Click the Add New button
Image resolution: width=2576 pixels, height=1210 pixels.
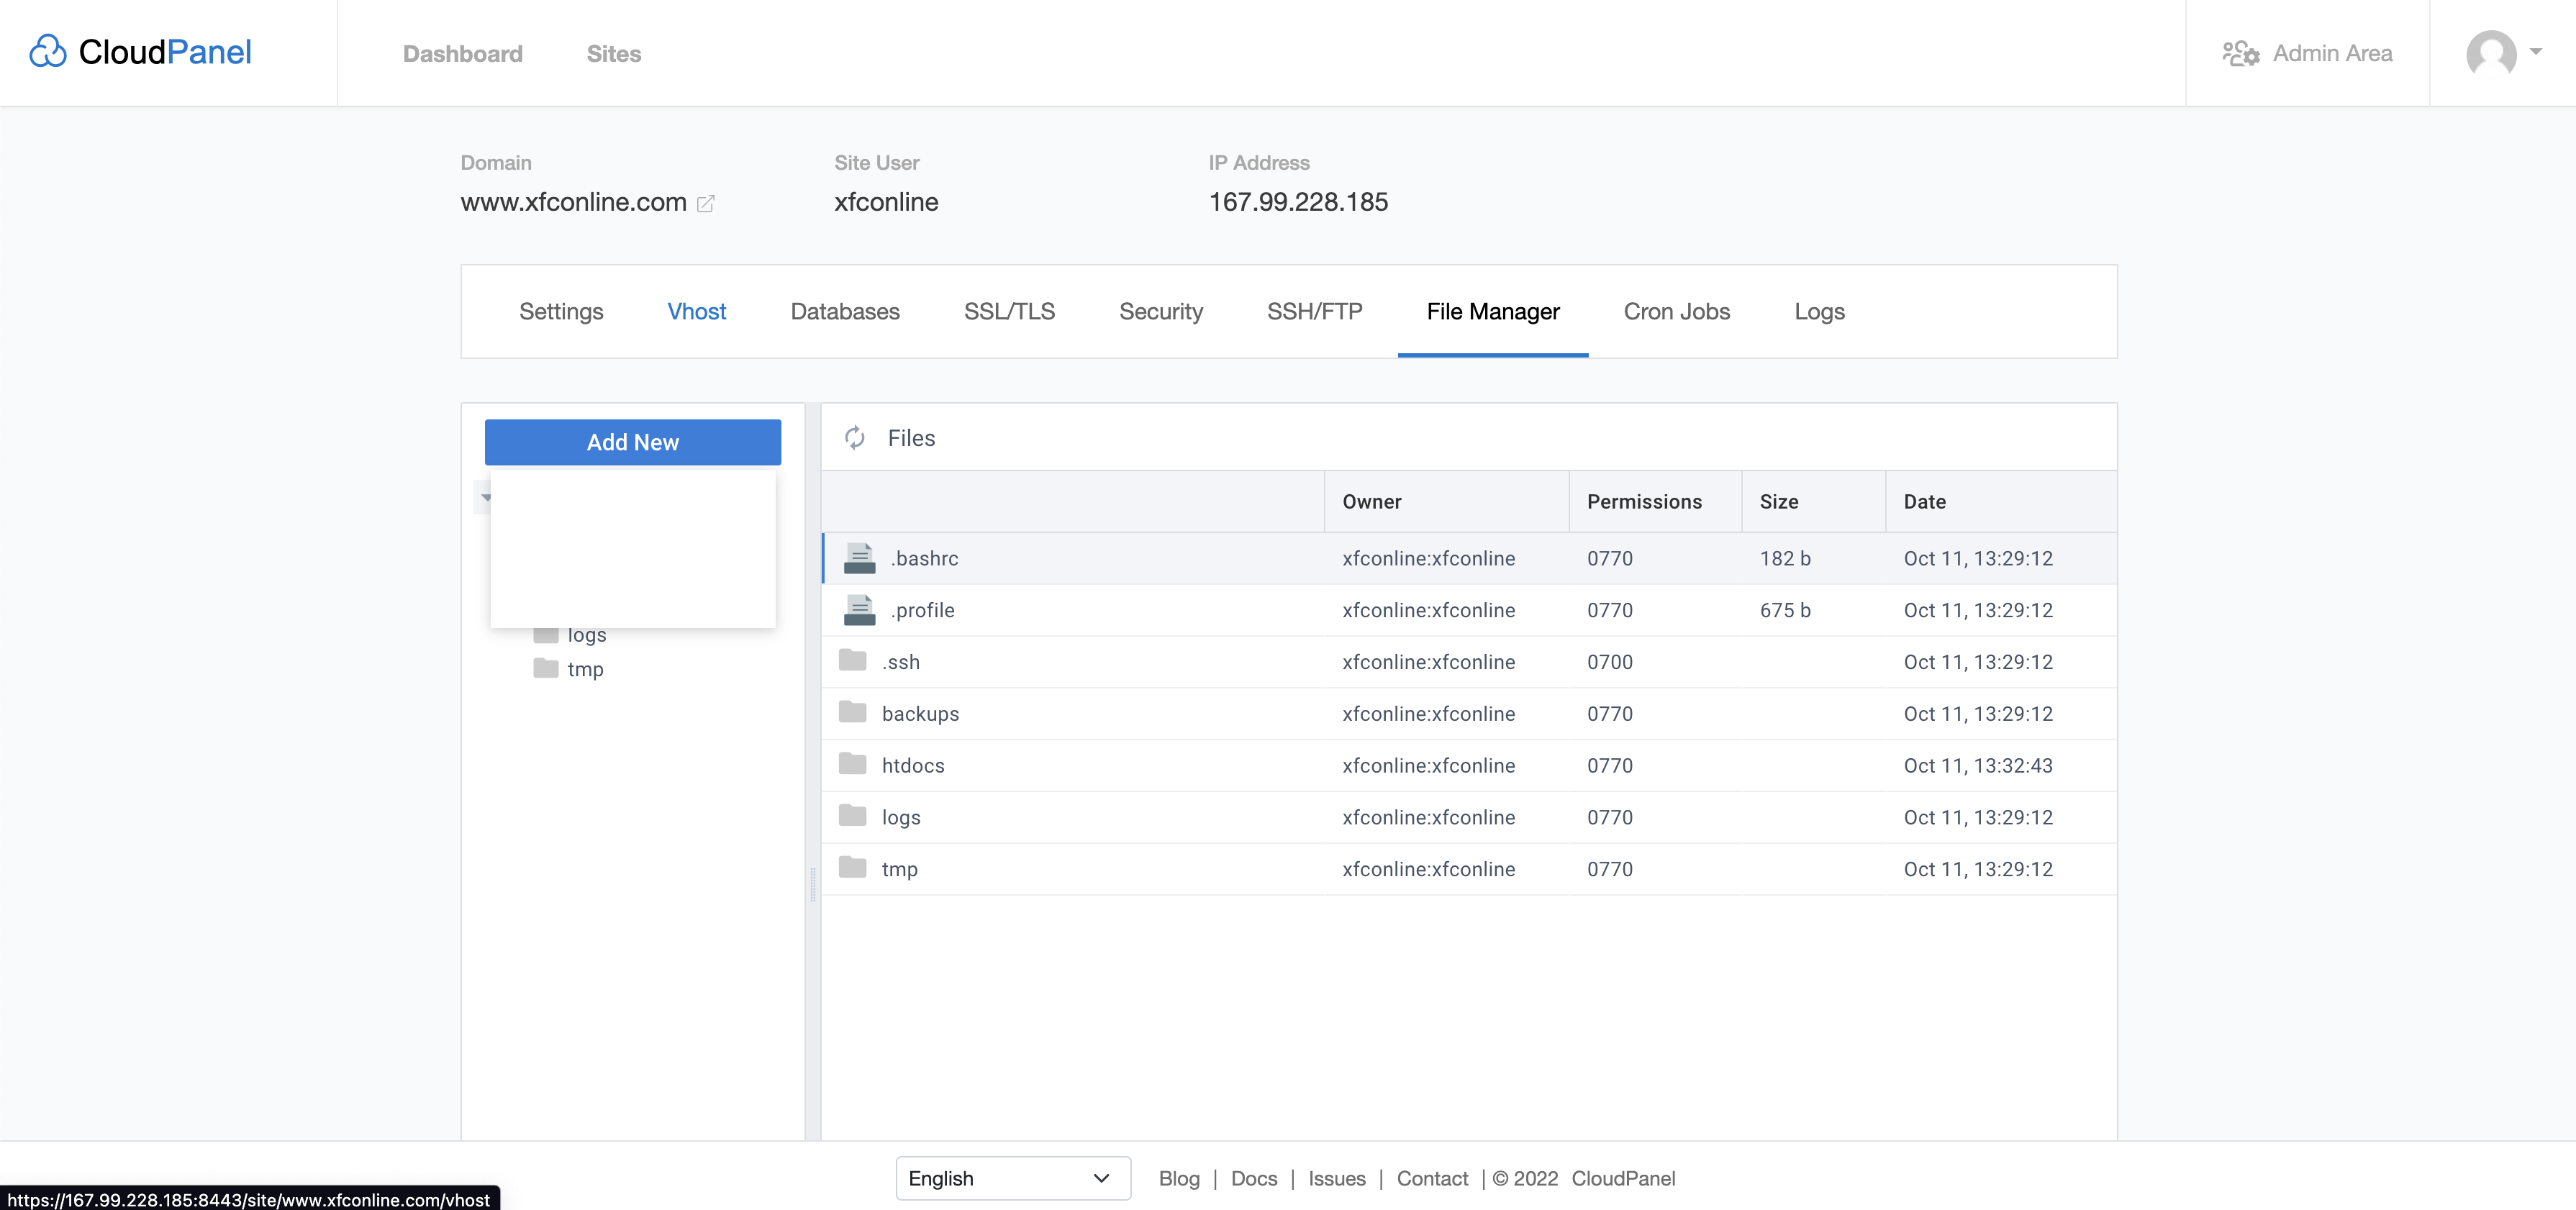coord(632,441)
